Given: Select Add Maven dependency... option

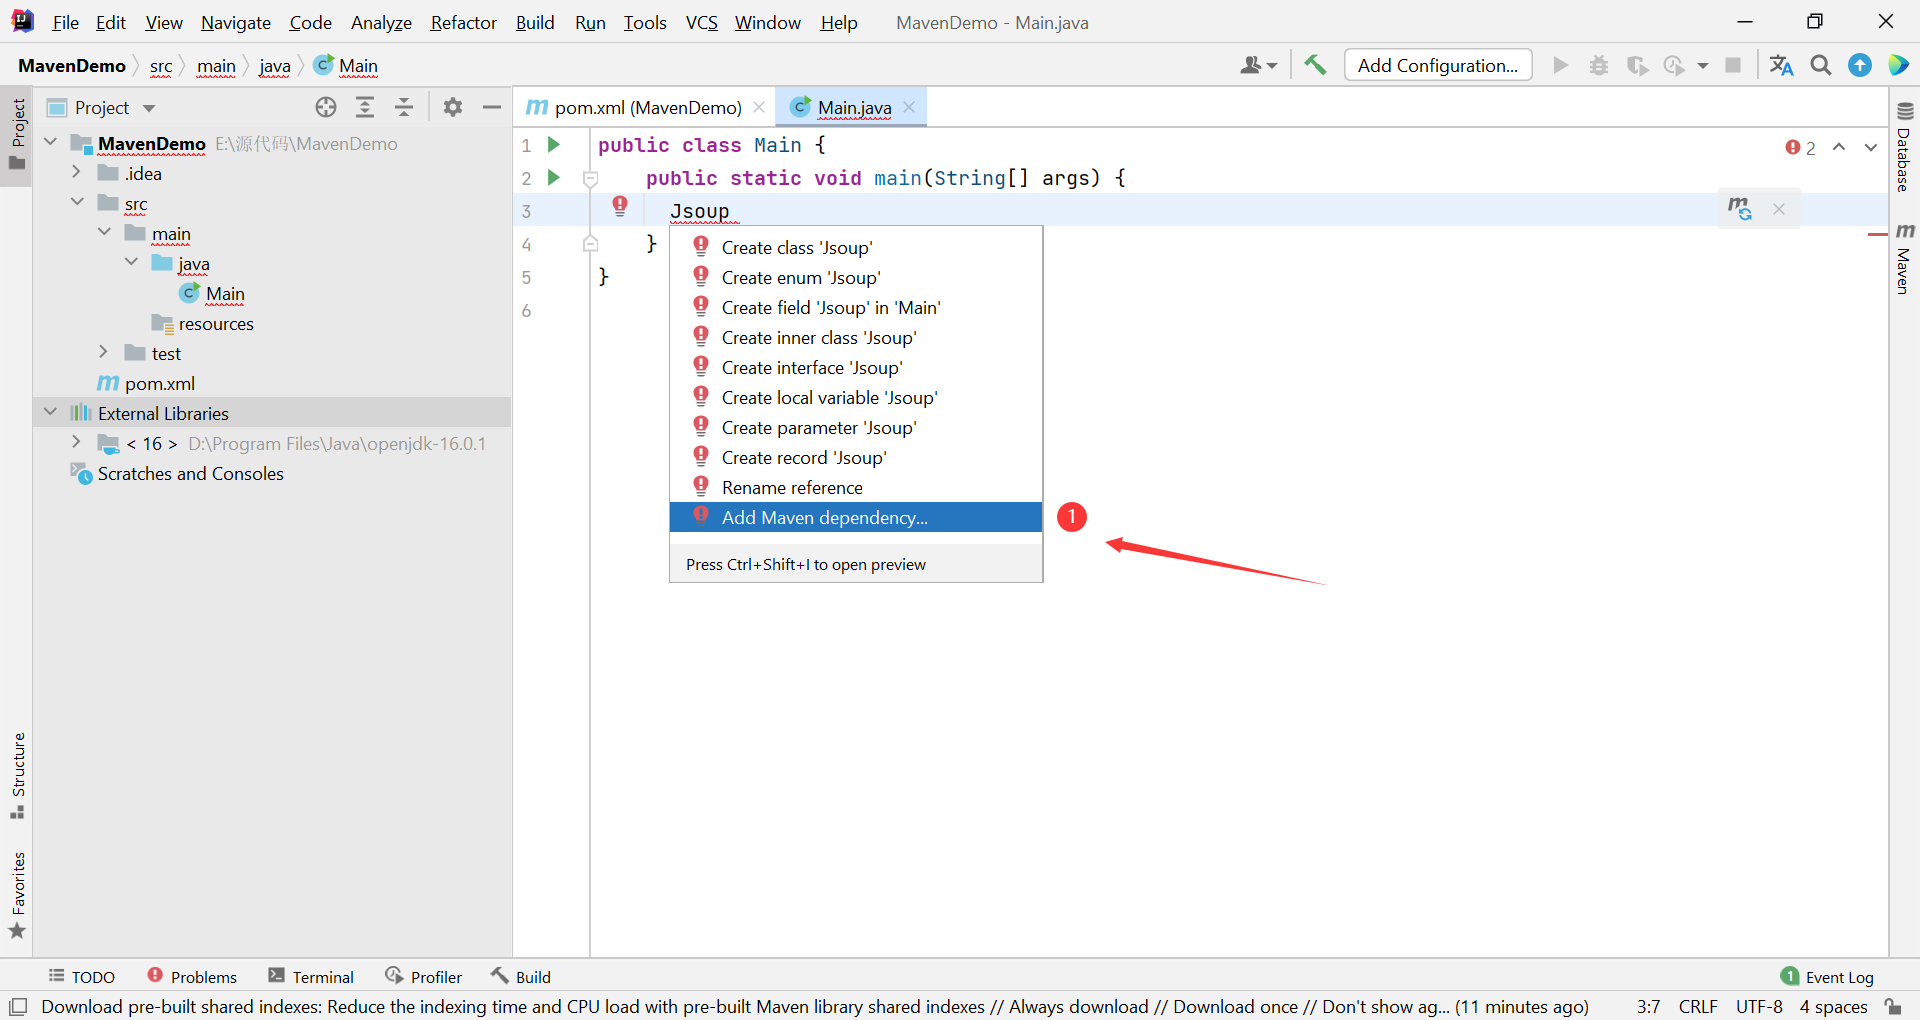Looking at the screenshot, I should coord(856,517).
